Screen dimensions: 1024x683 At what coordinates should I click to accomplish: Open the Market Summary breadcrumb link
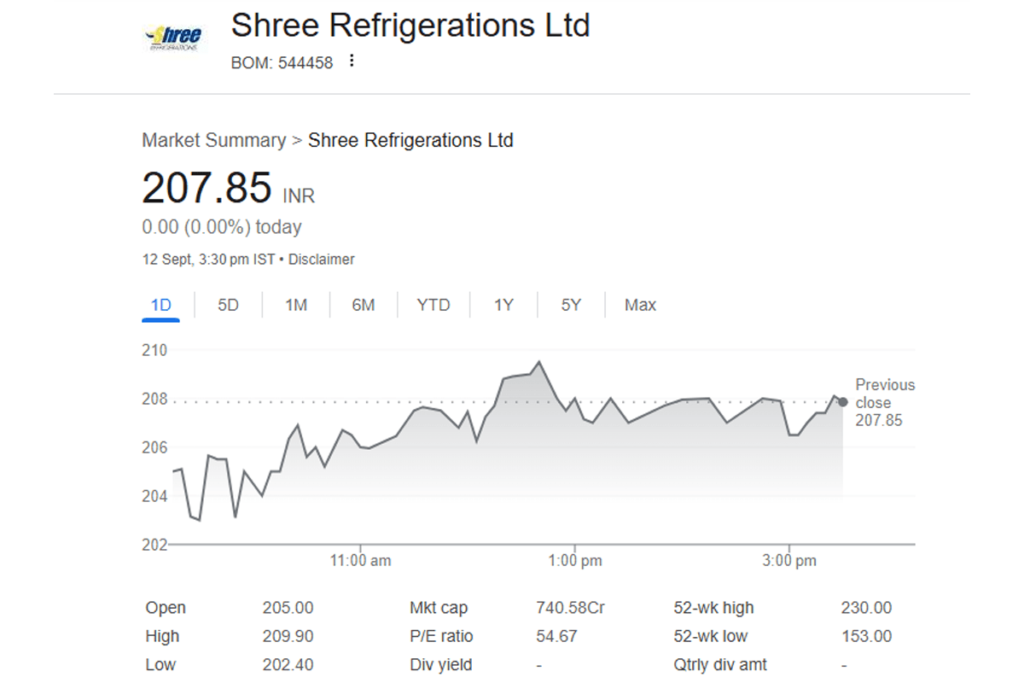pyautogui.click(x=213, y=140)
